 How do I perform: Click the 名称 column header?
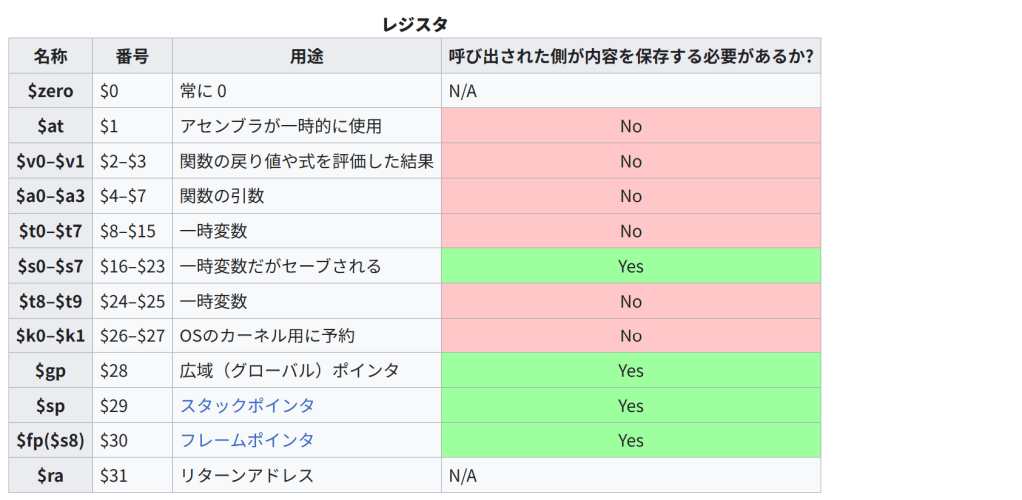coord(50,56)
